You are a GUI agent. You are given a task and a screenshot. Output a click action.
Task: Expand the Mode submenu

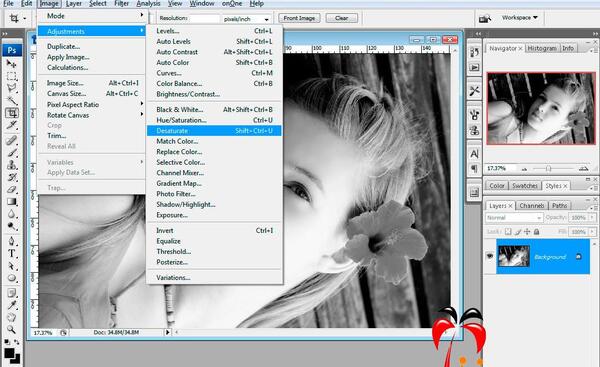point(91,16)
